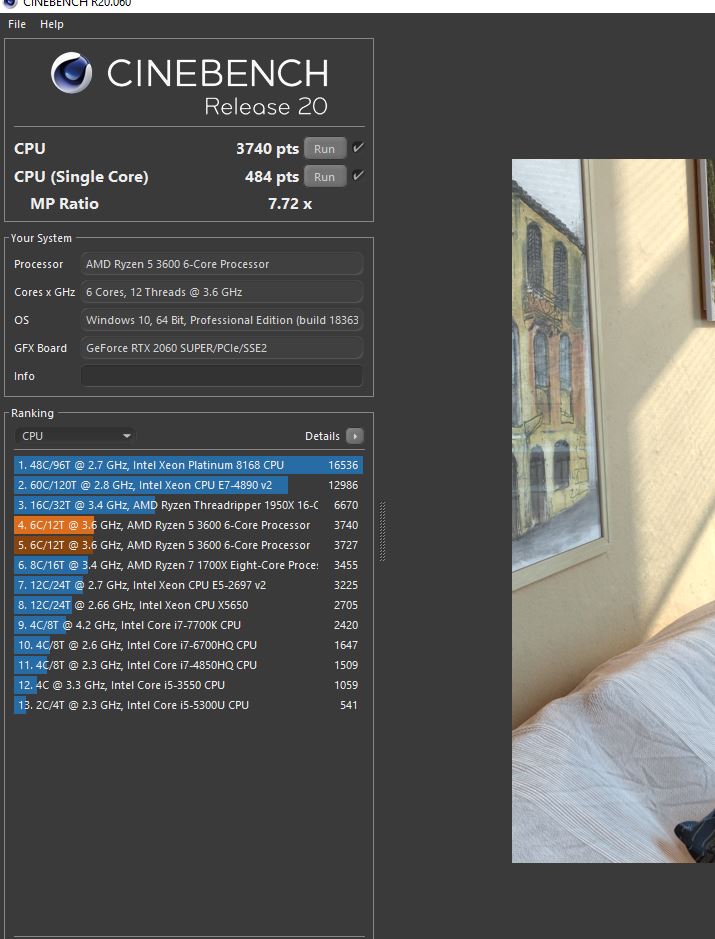The height and width of the screenshot is (939, 715).
Task: Click the 484 pts single core score
Action: (x=272, y=177)
